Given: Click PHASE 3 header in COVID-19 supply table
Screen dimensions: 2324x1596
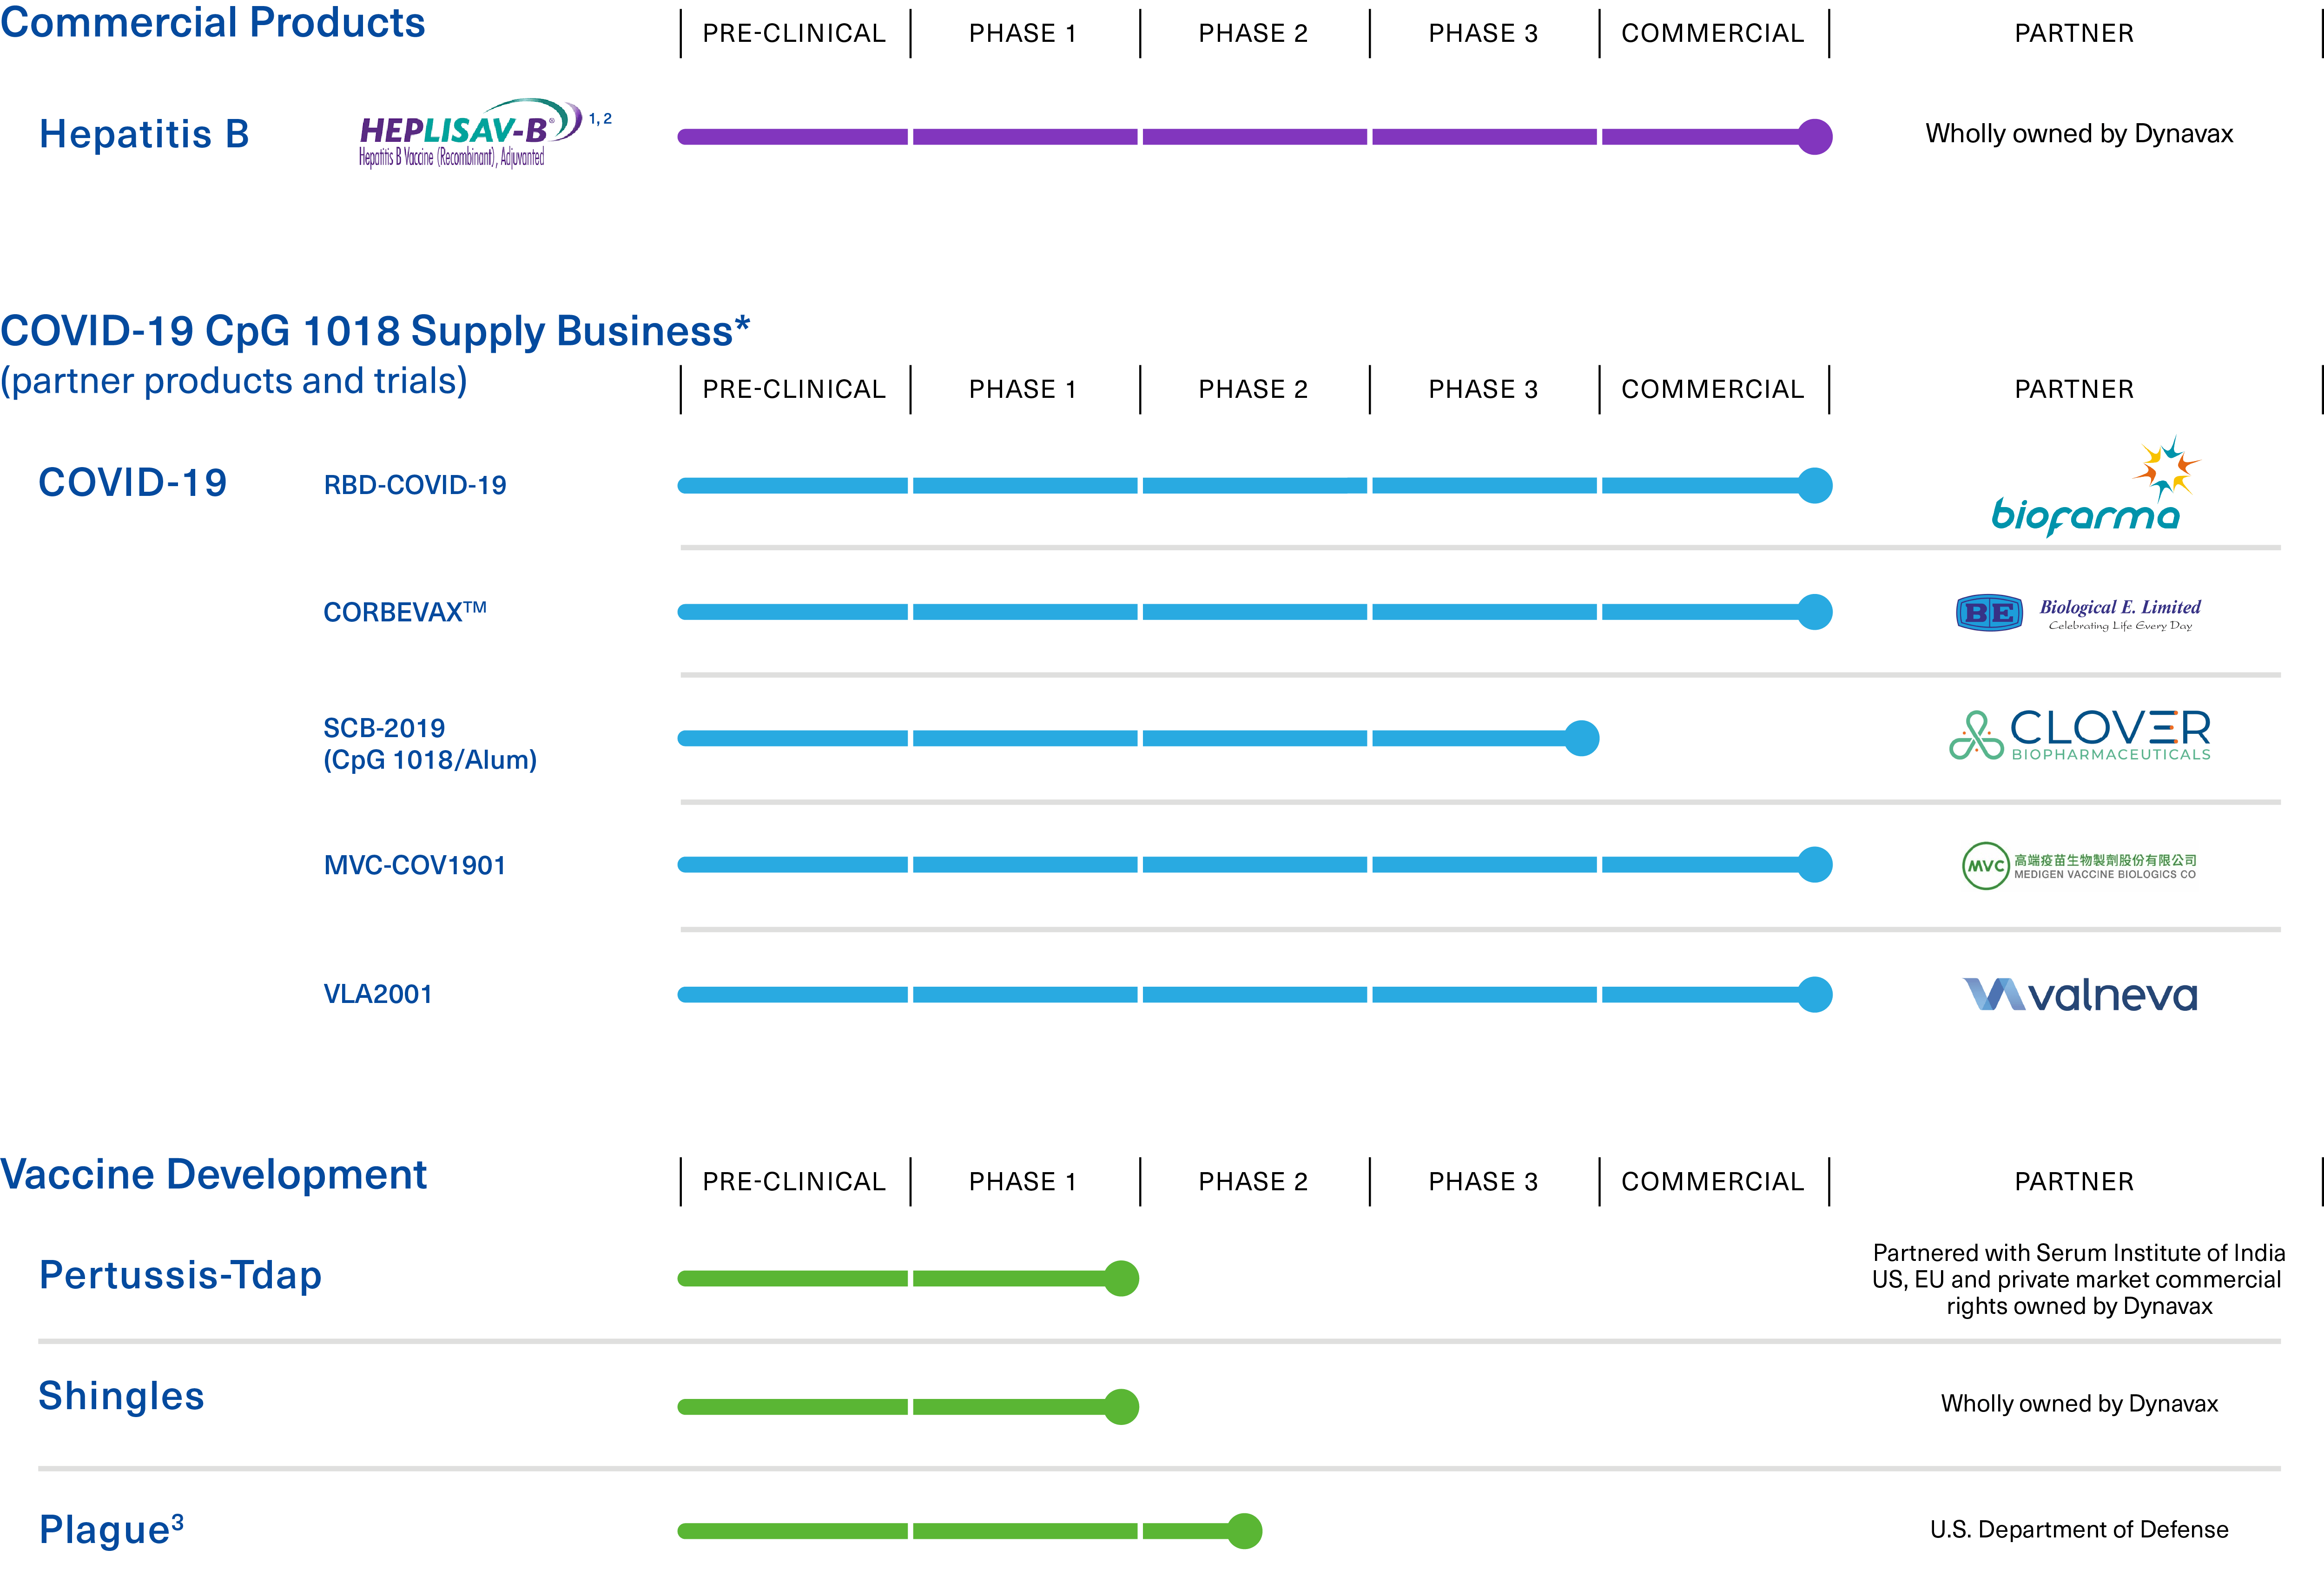Looking at the screenshot, I should coord(1483,390).
